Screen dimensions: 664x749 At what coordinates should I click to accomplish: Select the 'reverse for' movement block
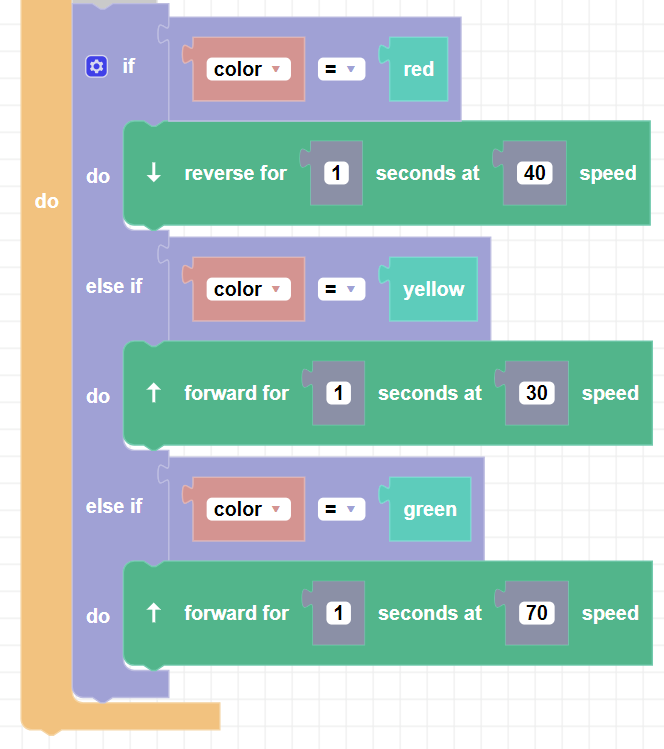[235, 173]
